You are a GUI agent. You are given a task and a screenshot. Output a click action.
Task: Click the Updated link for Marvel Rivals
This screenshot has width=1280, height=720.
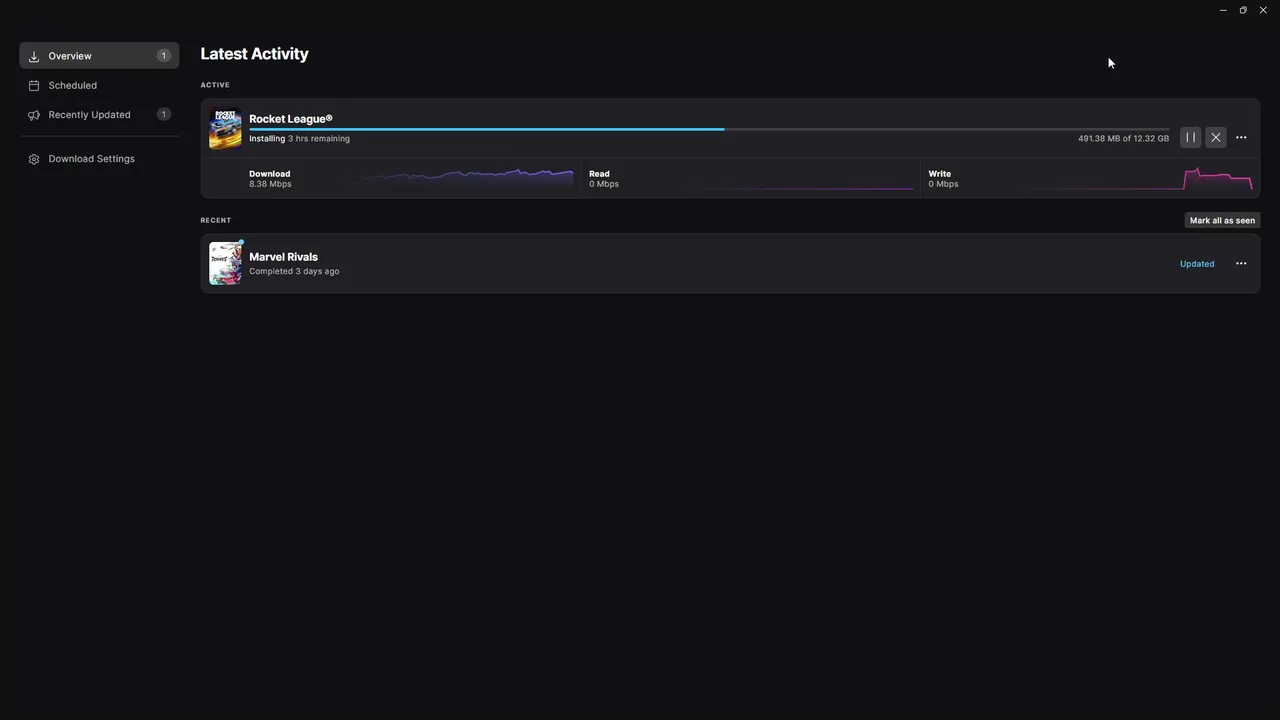(x=1197, y=264)
